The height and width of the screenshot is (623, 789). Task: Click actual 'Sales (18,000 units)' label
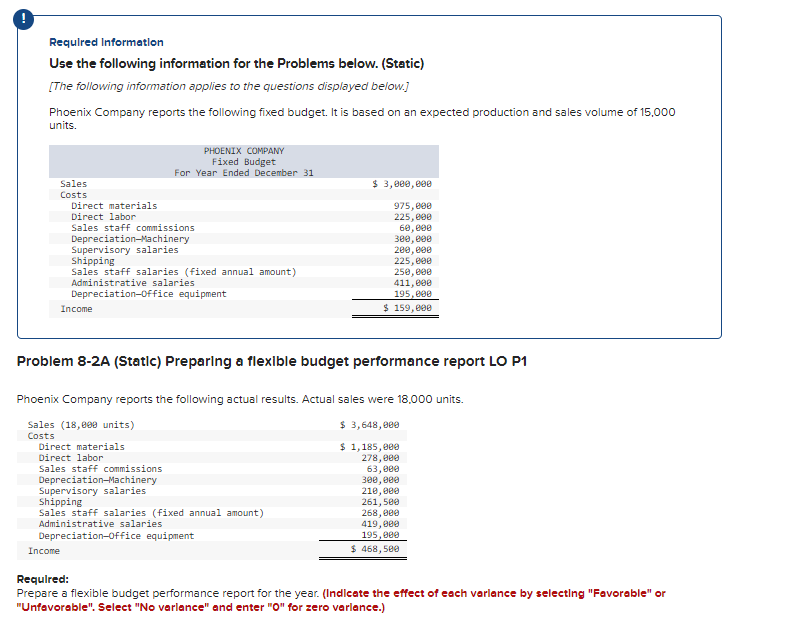click(x=82, y=425)
